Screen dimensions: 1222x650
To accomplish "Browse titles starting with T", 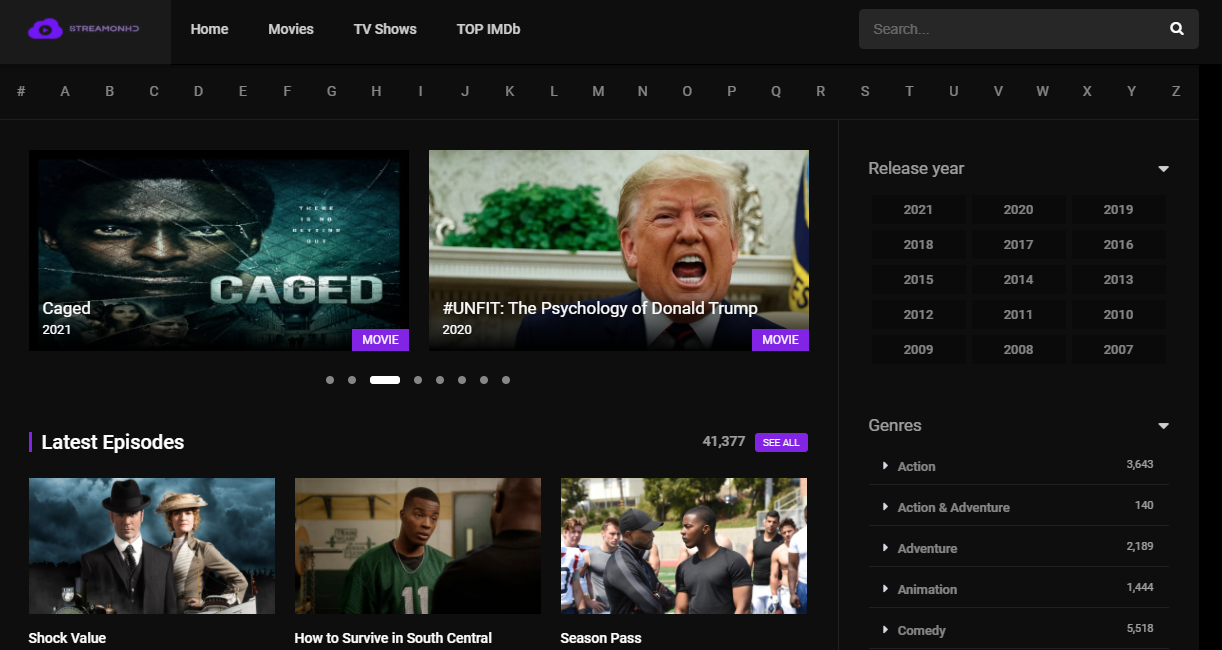I will pyautogui.click(x=909, y=91).
